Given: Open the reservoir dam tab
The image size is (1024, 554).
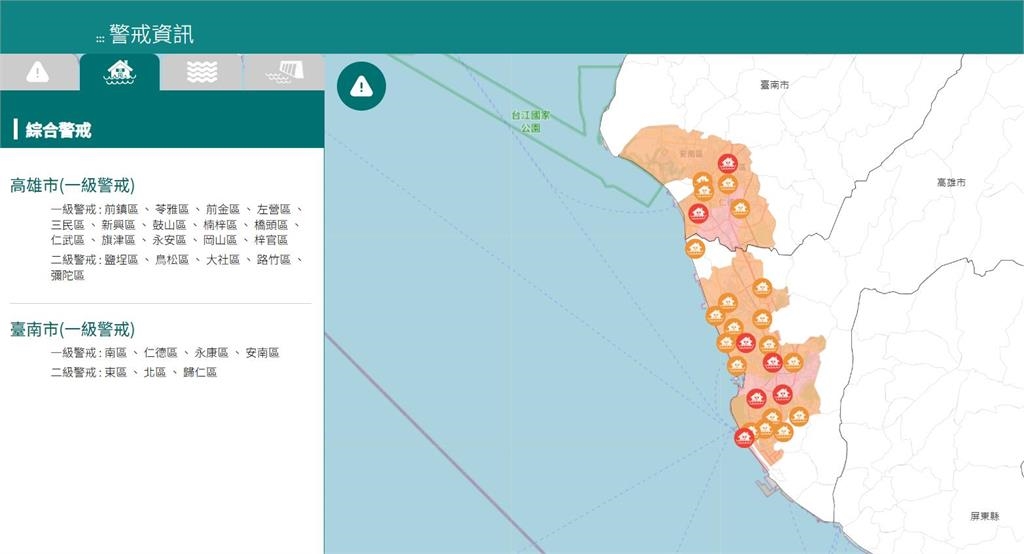Looking at the screenshot, I should click(x=284, y=73).
